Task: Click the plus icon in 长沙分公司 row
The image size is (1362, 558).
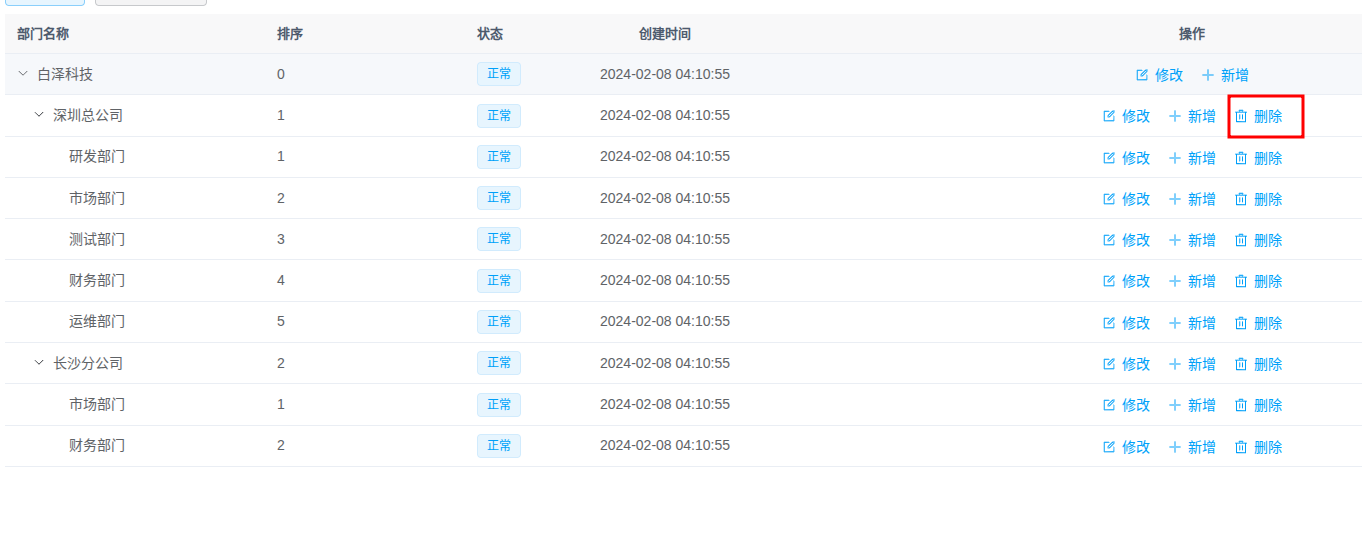Action: click(1175, 364)
